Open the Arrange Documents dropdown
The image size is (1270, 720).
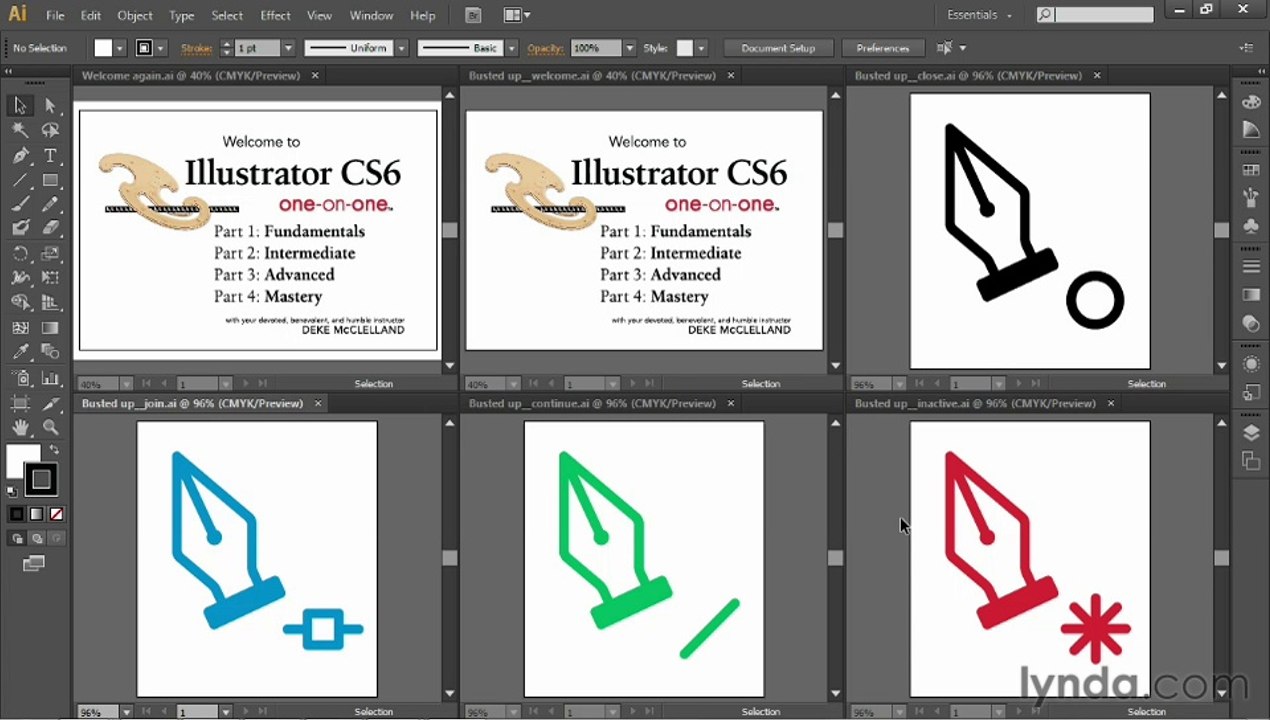516,15
